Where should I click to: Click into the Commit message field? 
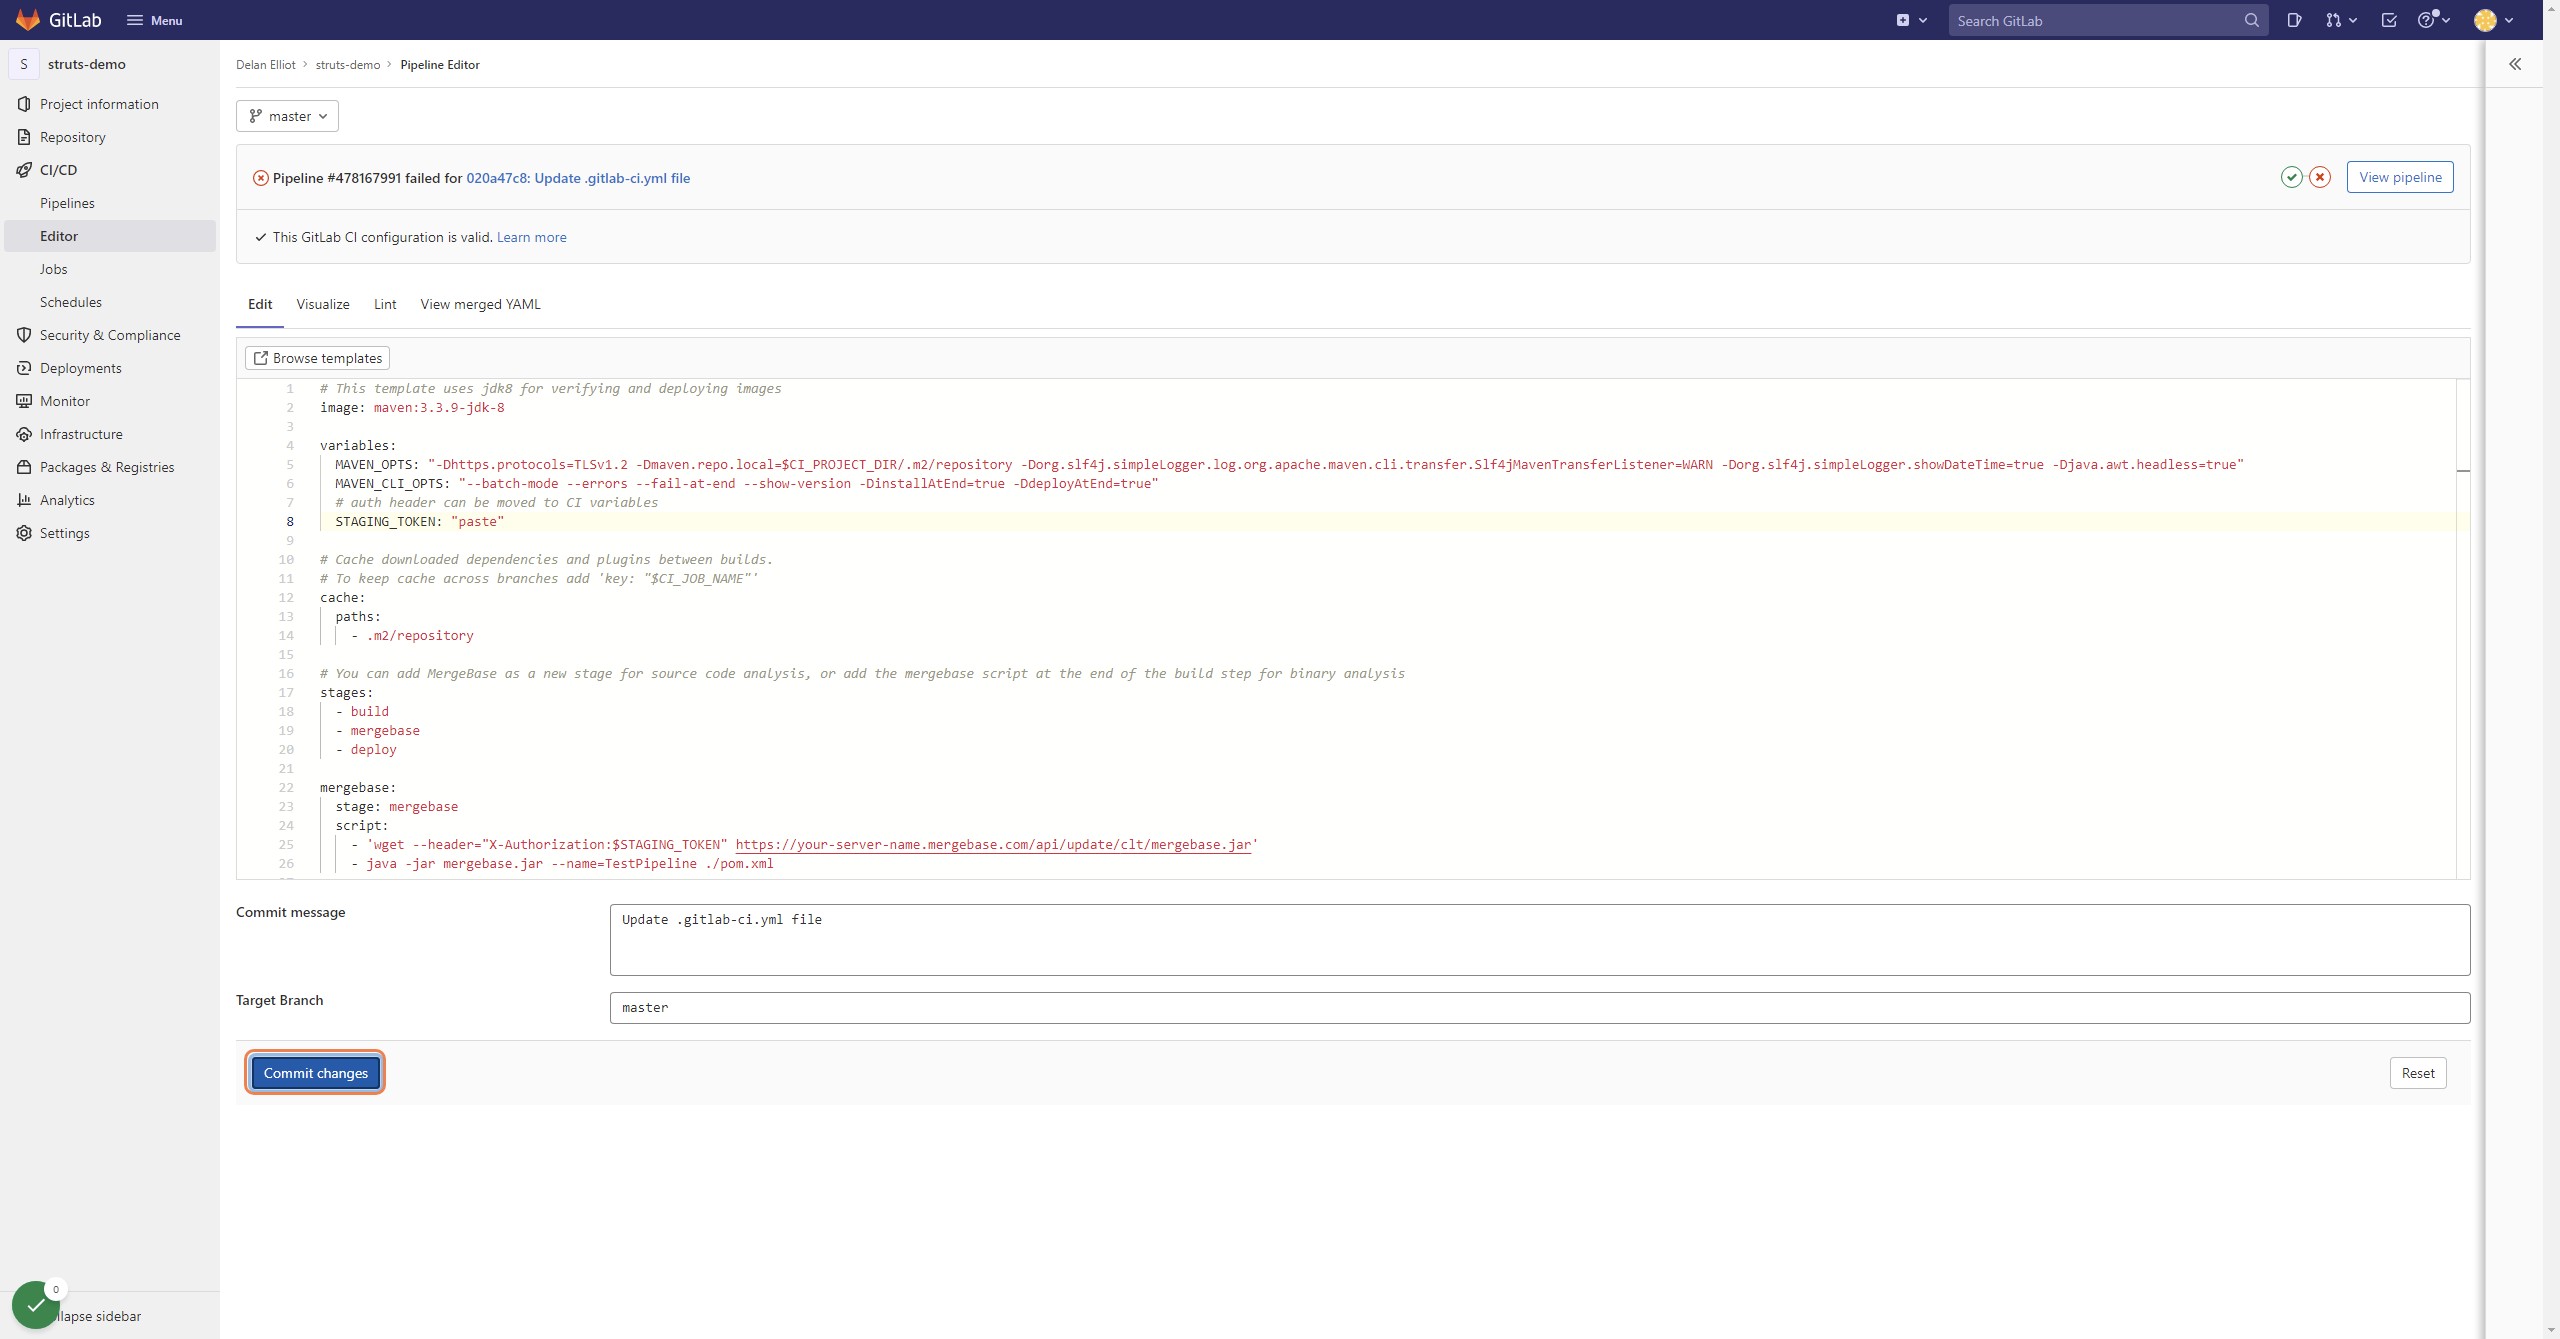tap(1540, 940)
